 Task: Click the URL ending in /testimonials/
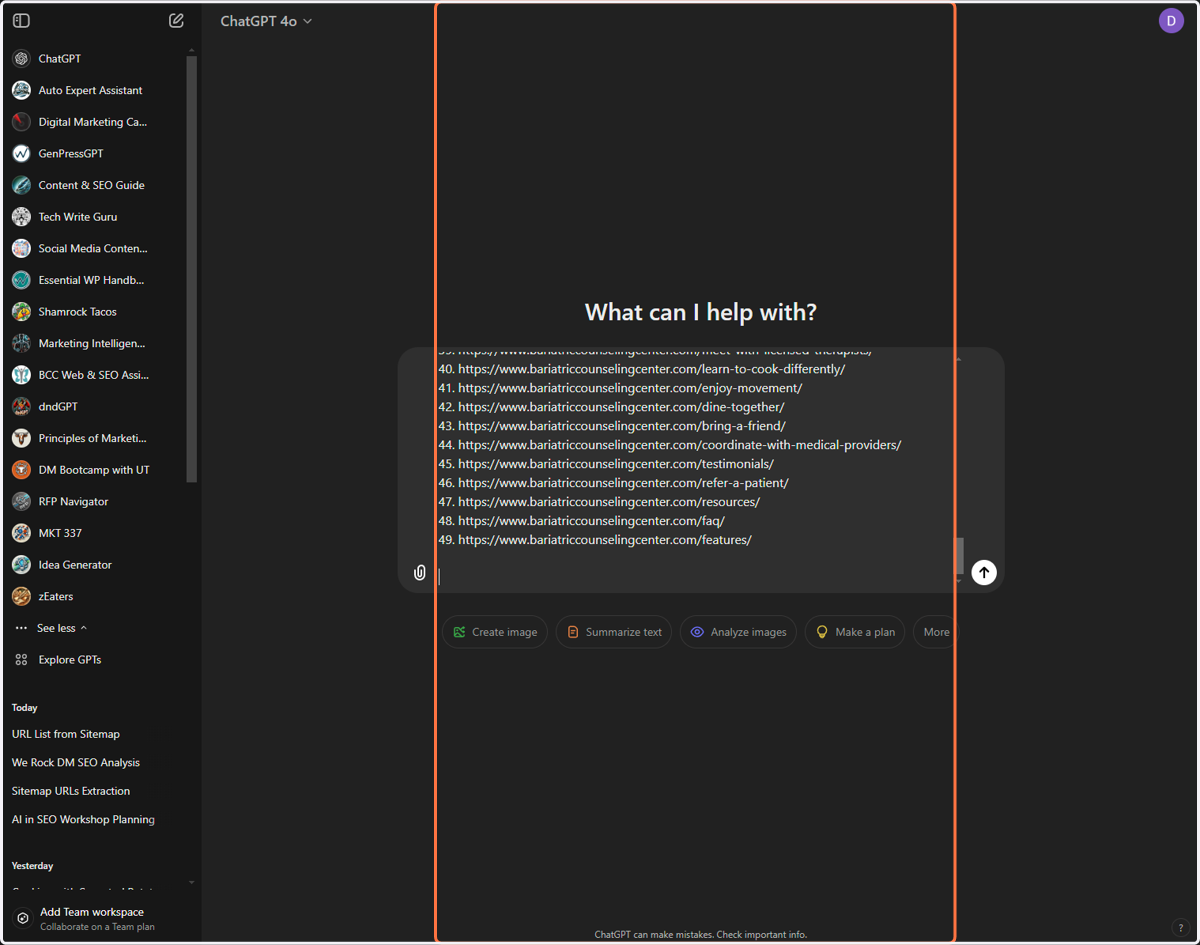pyautogui.click(x=616, y=464)
